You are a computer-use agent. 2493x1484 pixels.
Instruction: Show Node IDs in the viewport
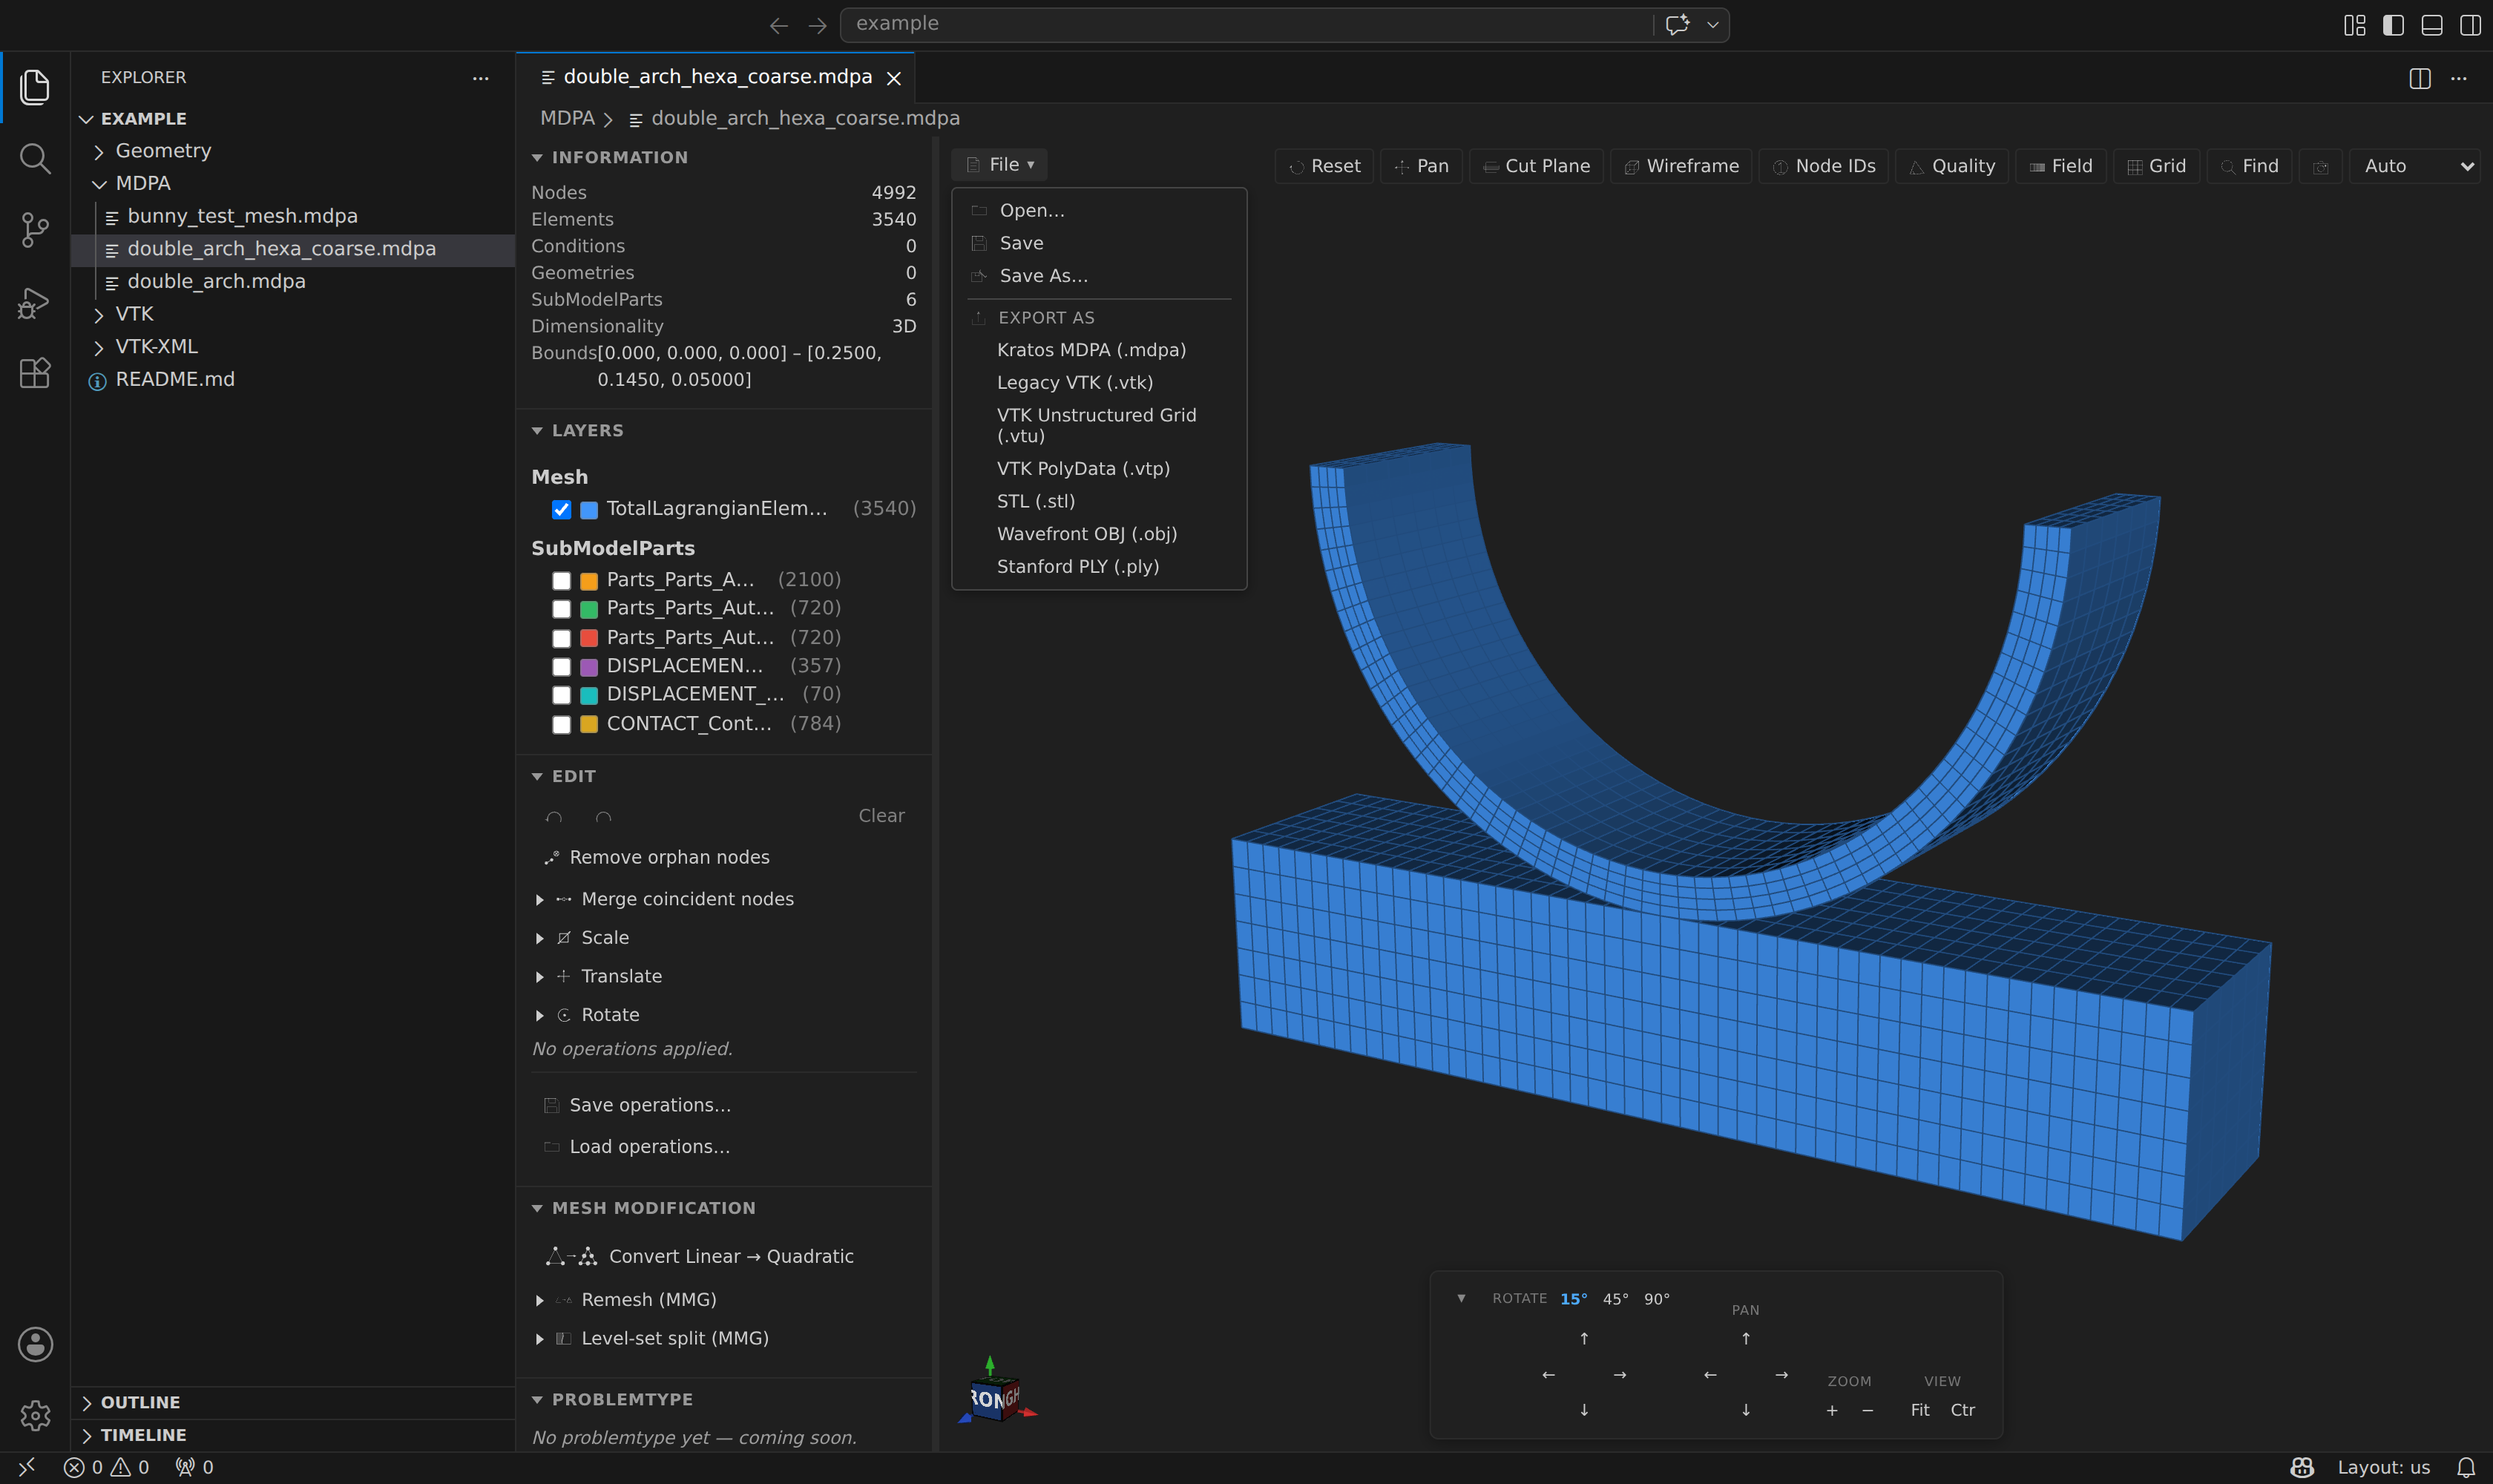pos(1824,166)
